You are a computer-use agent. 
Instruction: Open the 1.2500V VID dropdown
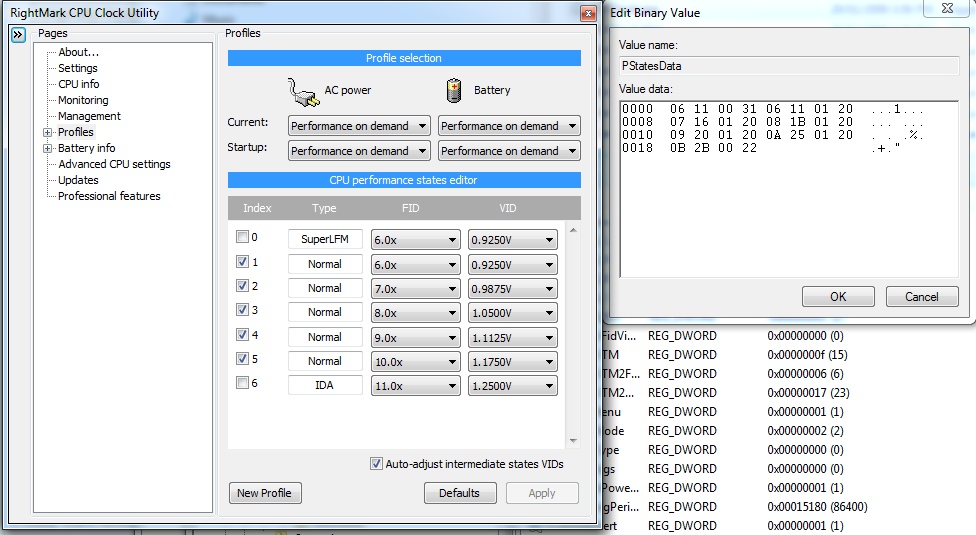coord(512,386)
